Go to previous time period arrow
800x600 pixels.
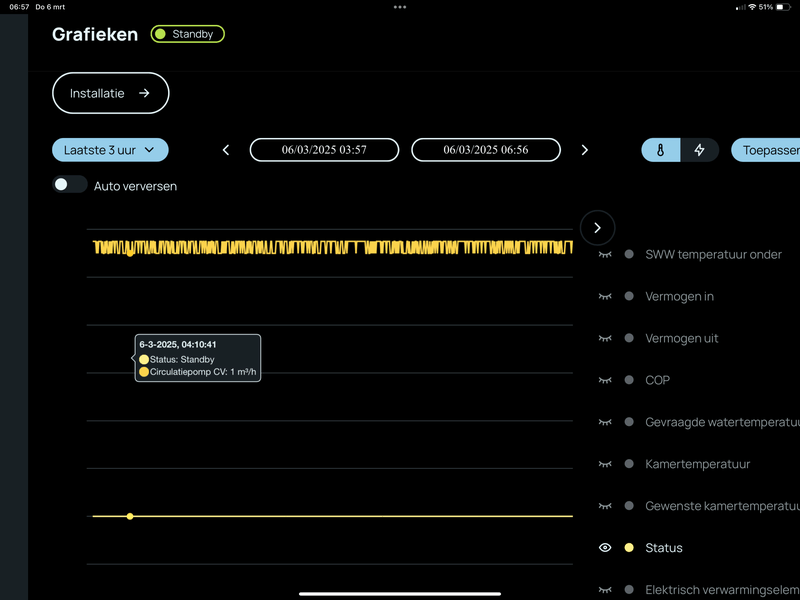pos(226,150)
